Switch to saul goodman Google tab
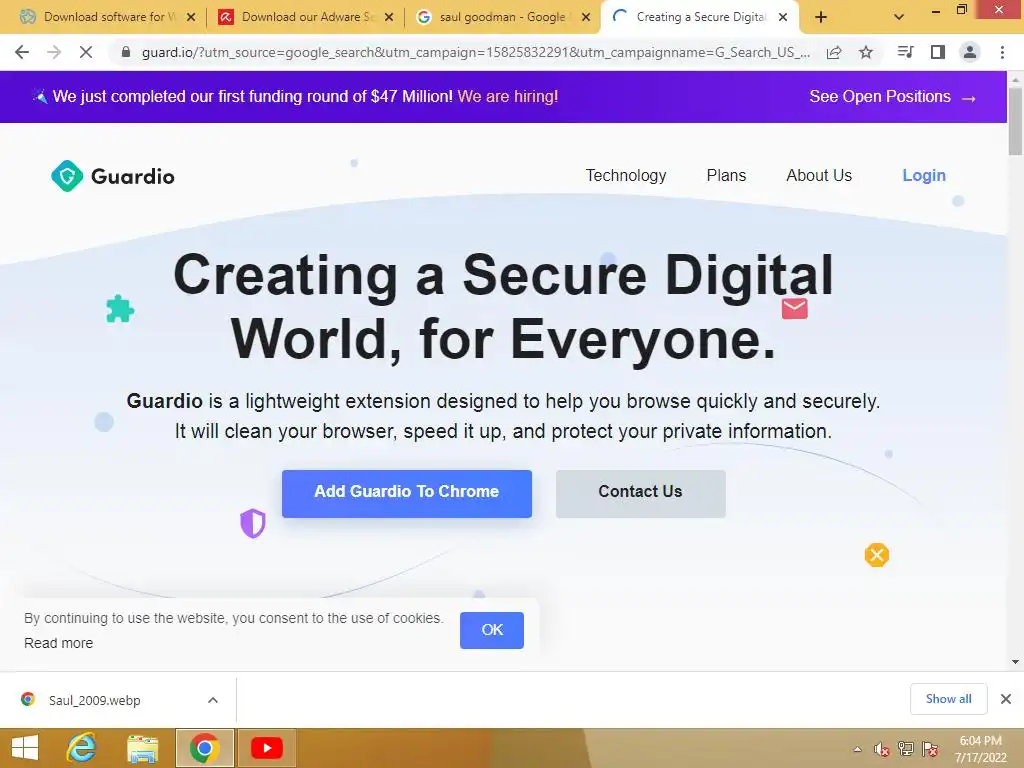Image resolution: width=1024 pixels, height=768 pixels. pyautogui.click(x=501, y=17)
